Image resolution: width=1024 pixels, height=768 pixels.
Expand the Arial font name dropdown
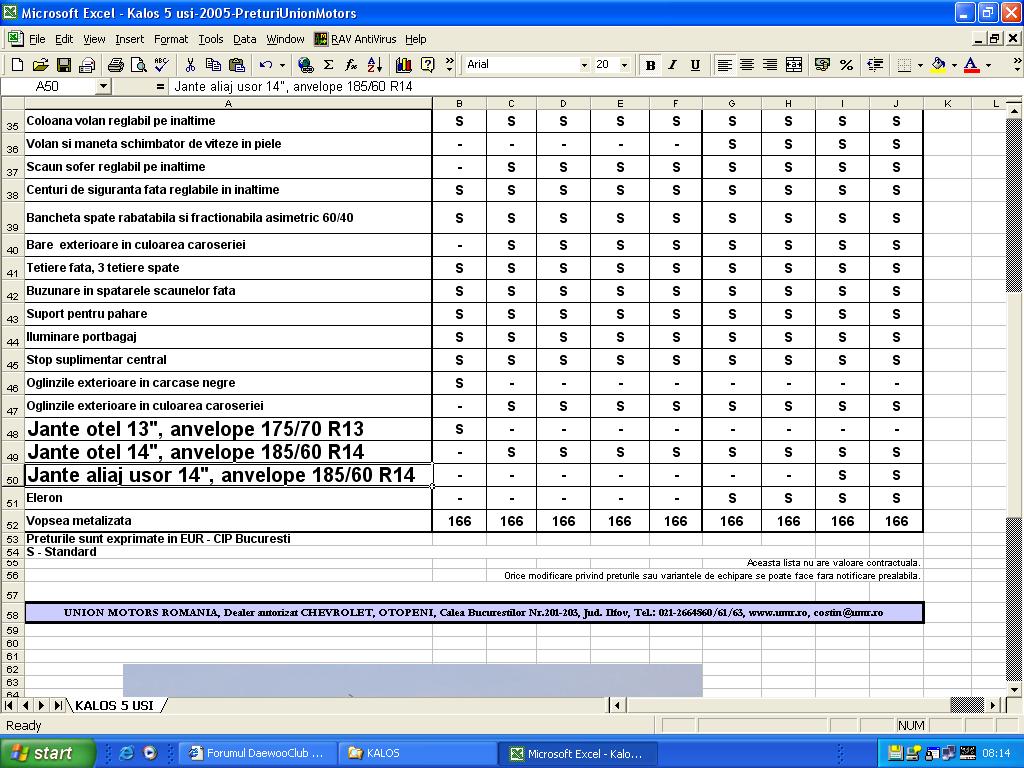(x=584, y=65)
